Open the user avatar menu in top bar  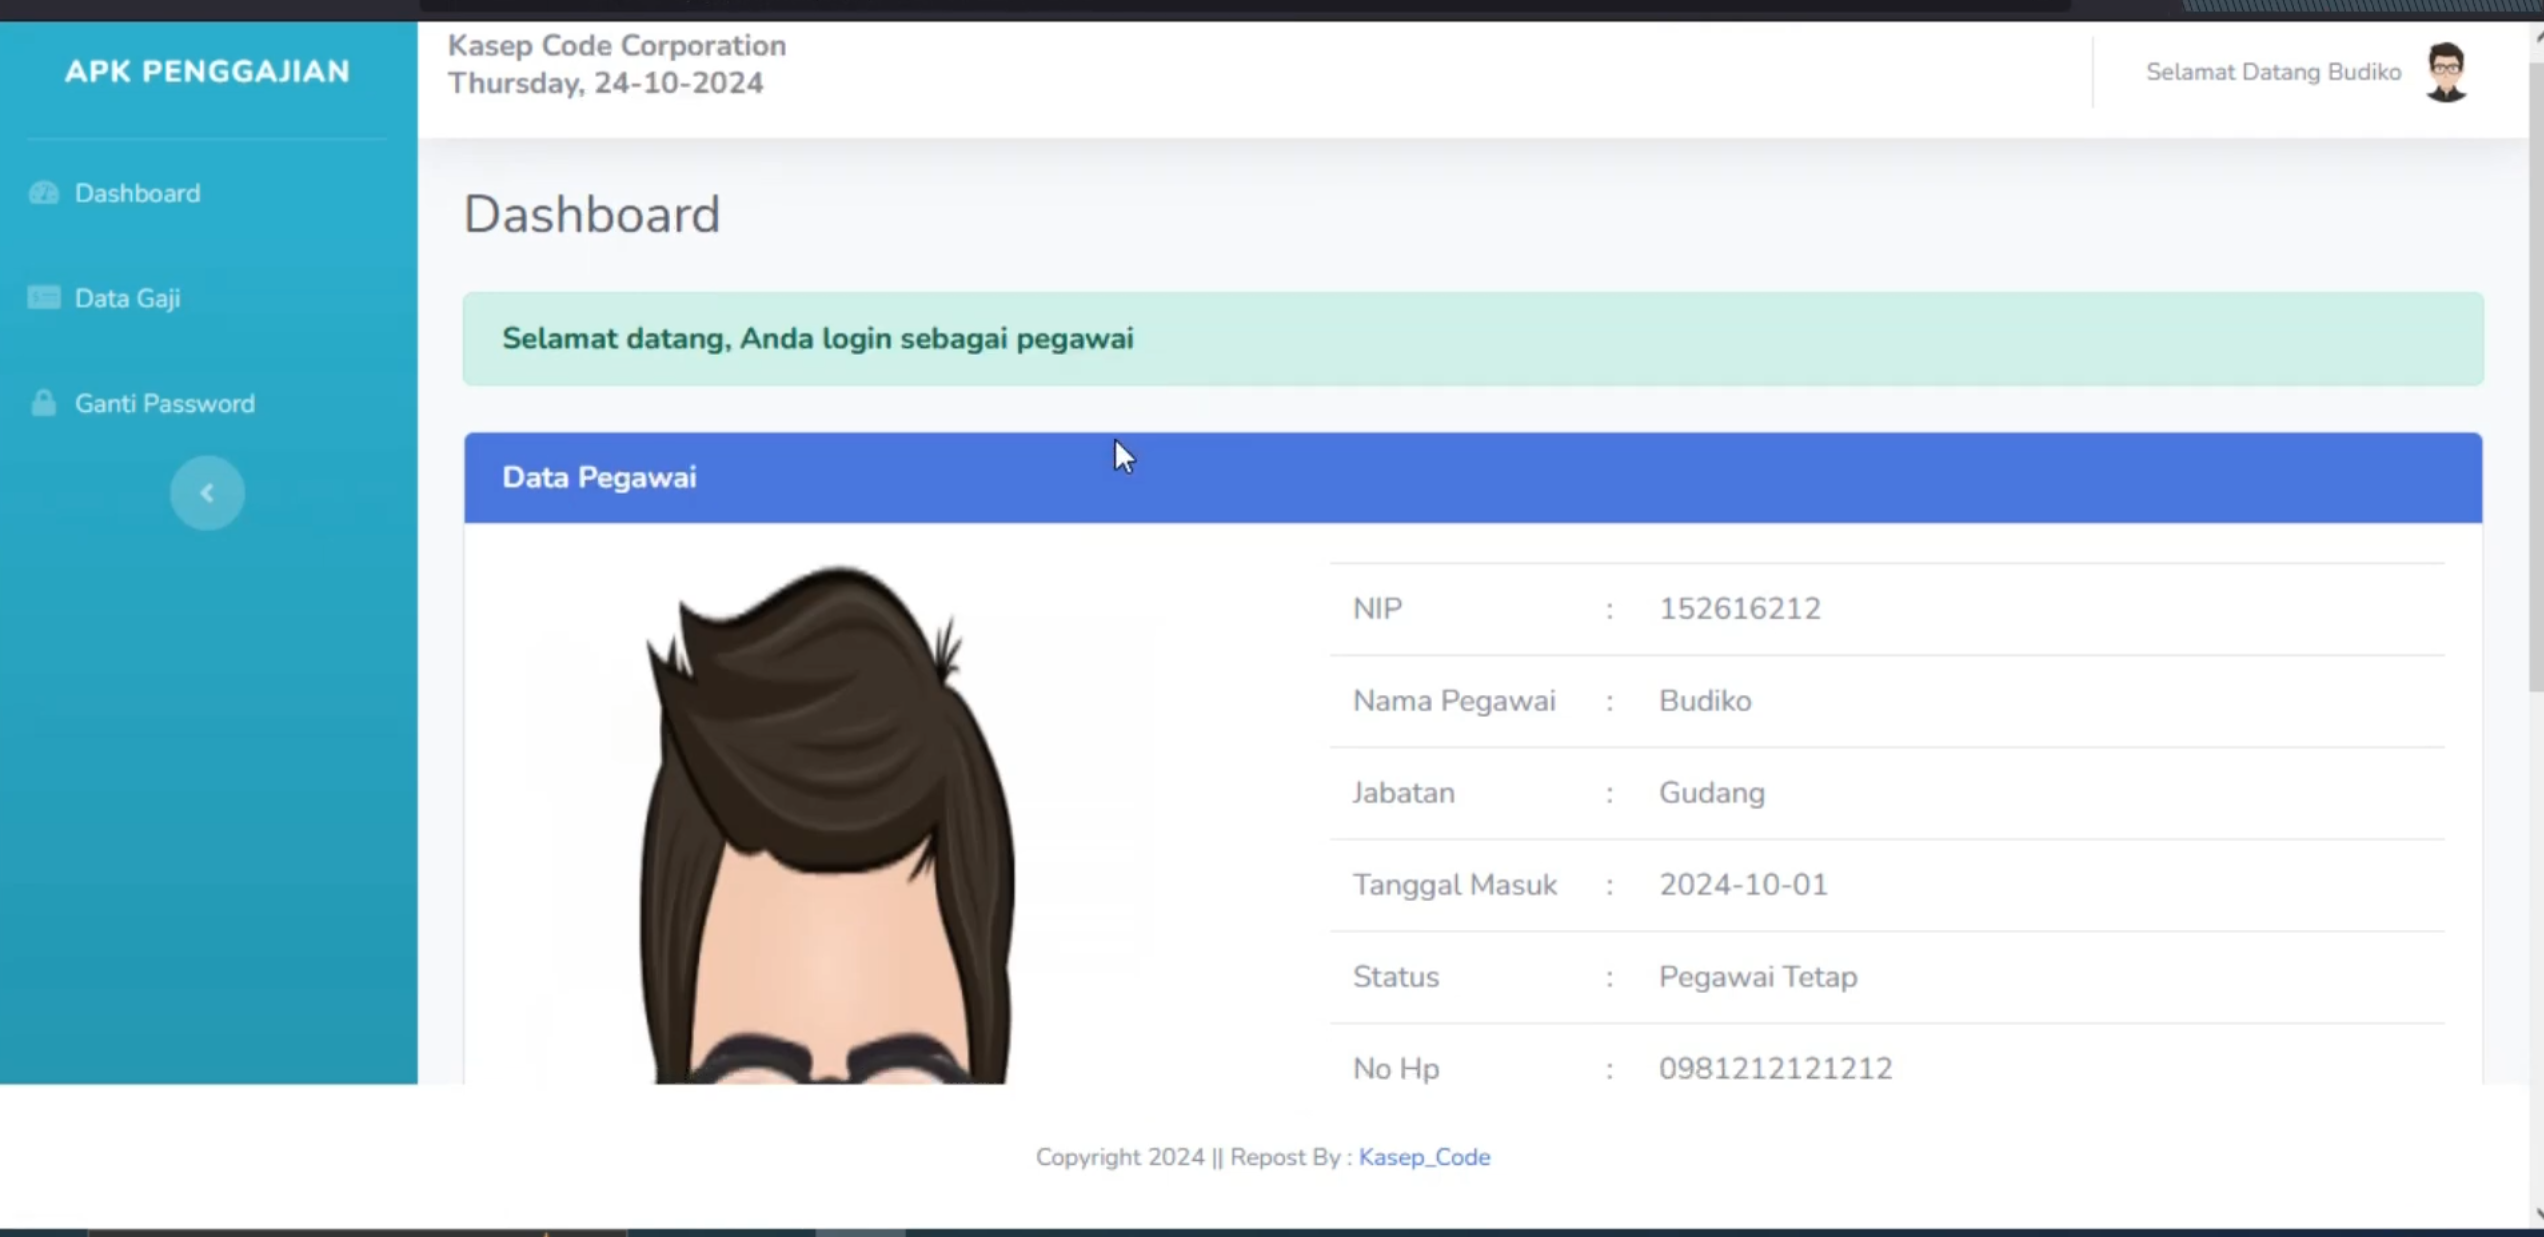click(x=2446, y=72)
